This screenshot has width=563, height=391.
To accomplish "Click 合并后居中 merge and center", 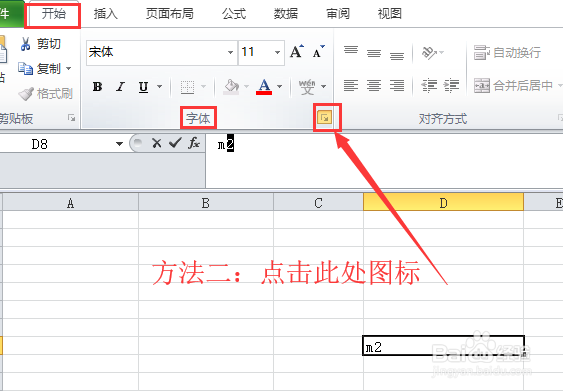I will click(x=513, y=85).
